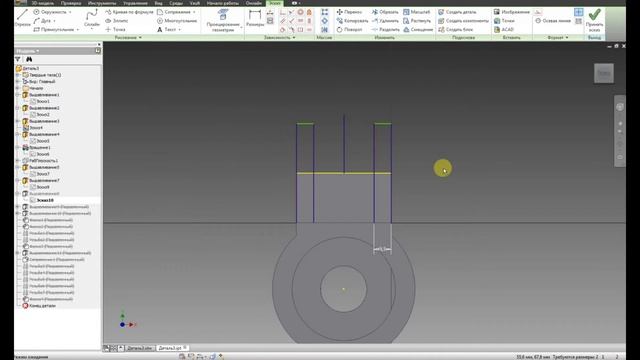
Task: Open the Вид ribbon tab
Action: tap(158, 3)
